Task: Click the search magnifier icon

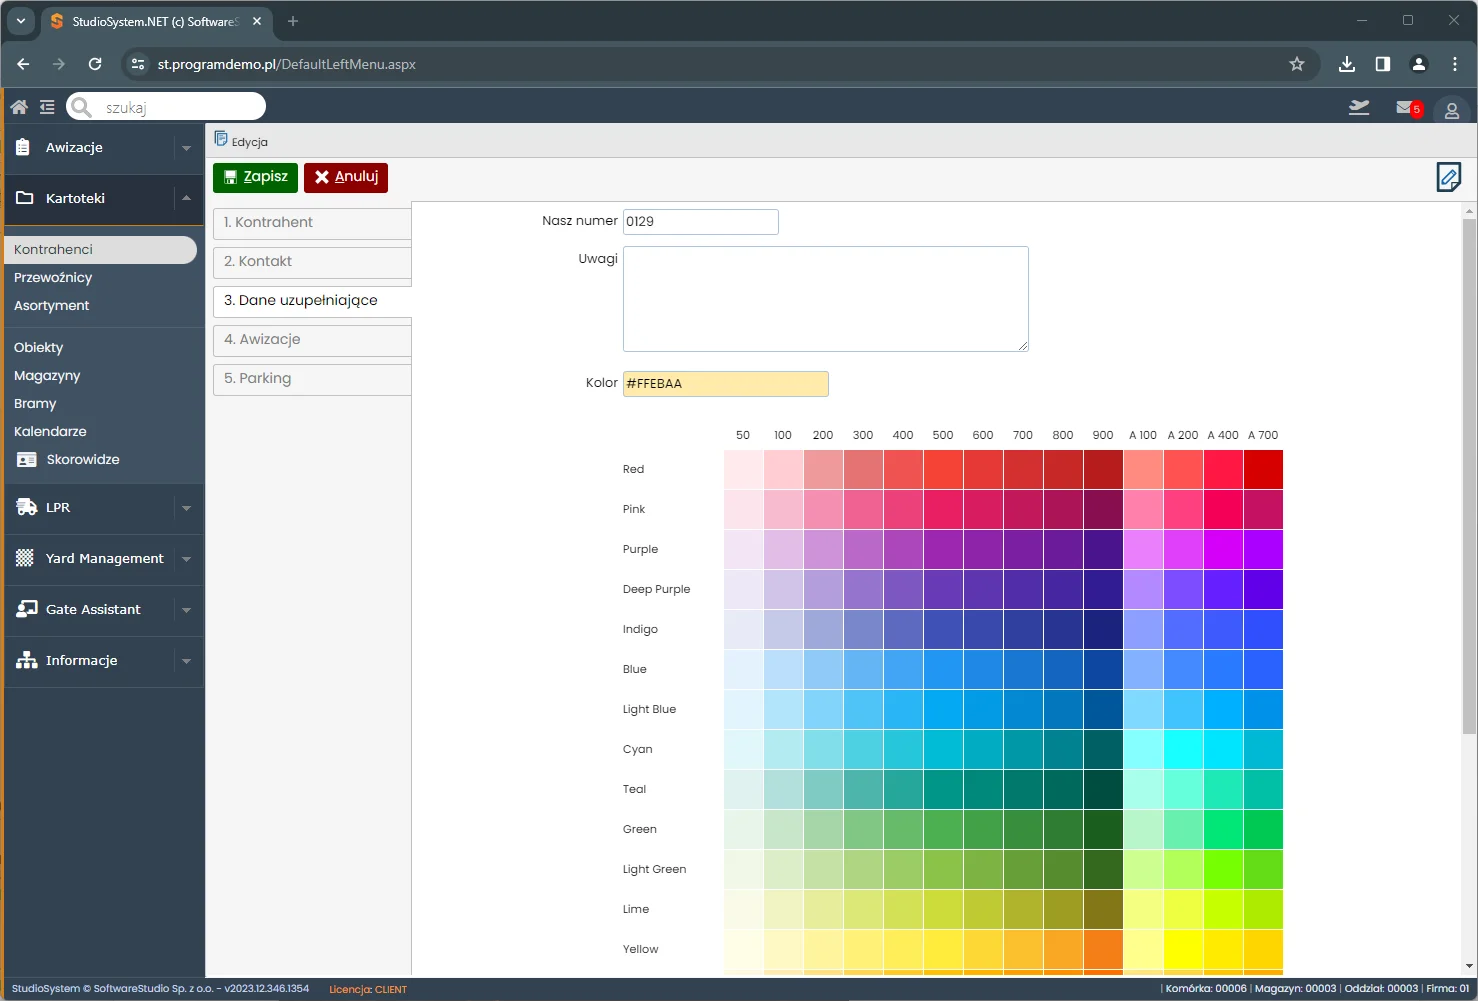Action: [x=82, y=107]
